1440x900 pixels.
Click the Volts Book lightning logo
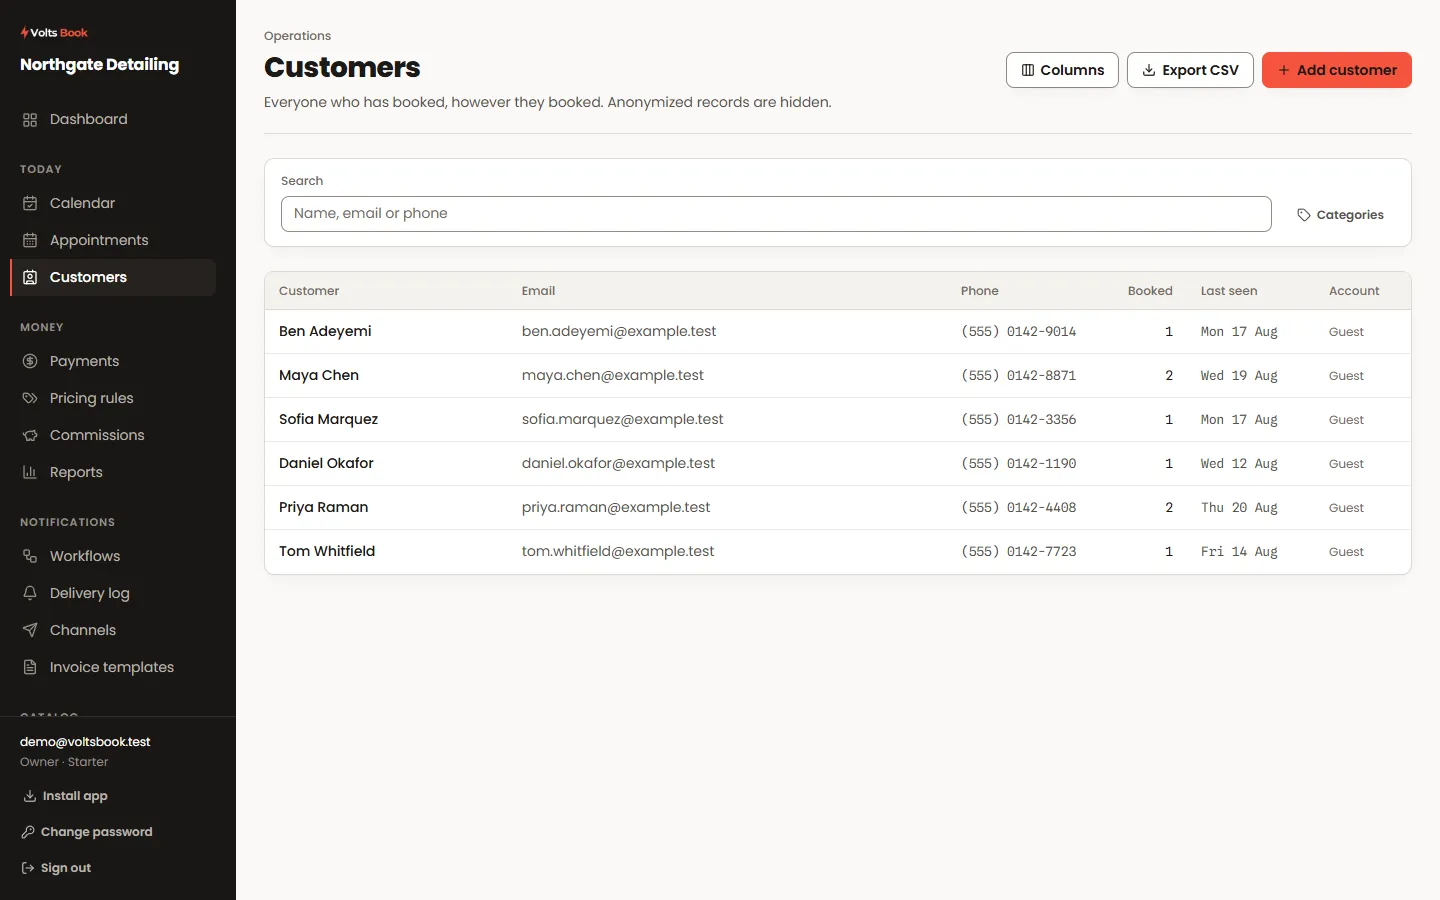click(x=24, y=33)
